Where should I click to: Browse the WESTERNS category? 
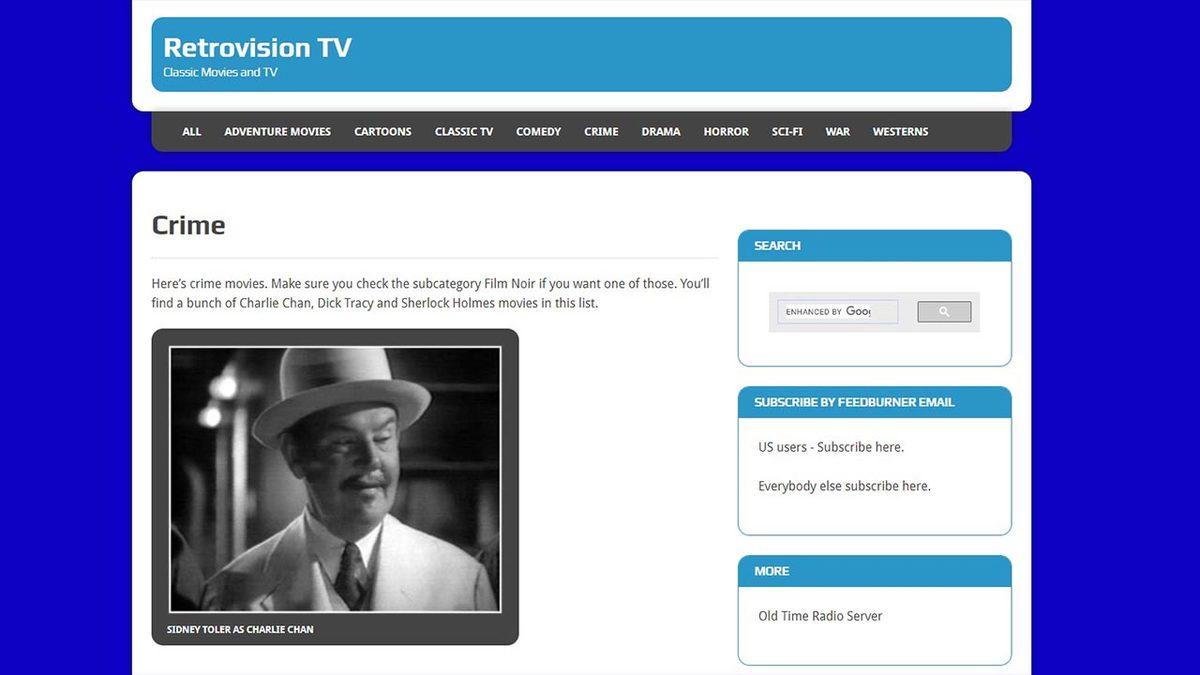point(900,131)
